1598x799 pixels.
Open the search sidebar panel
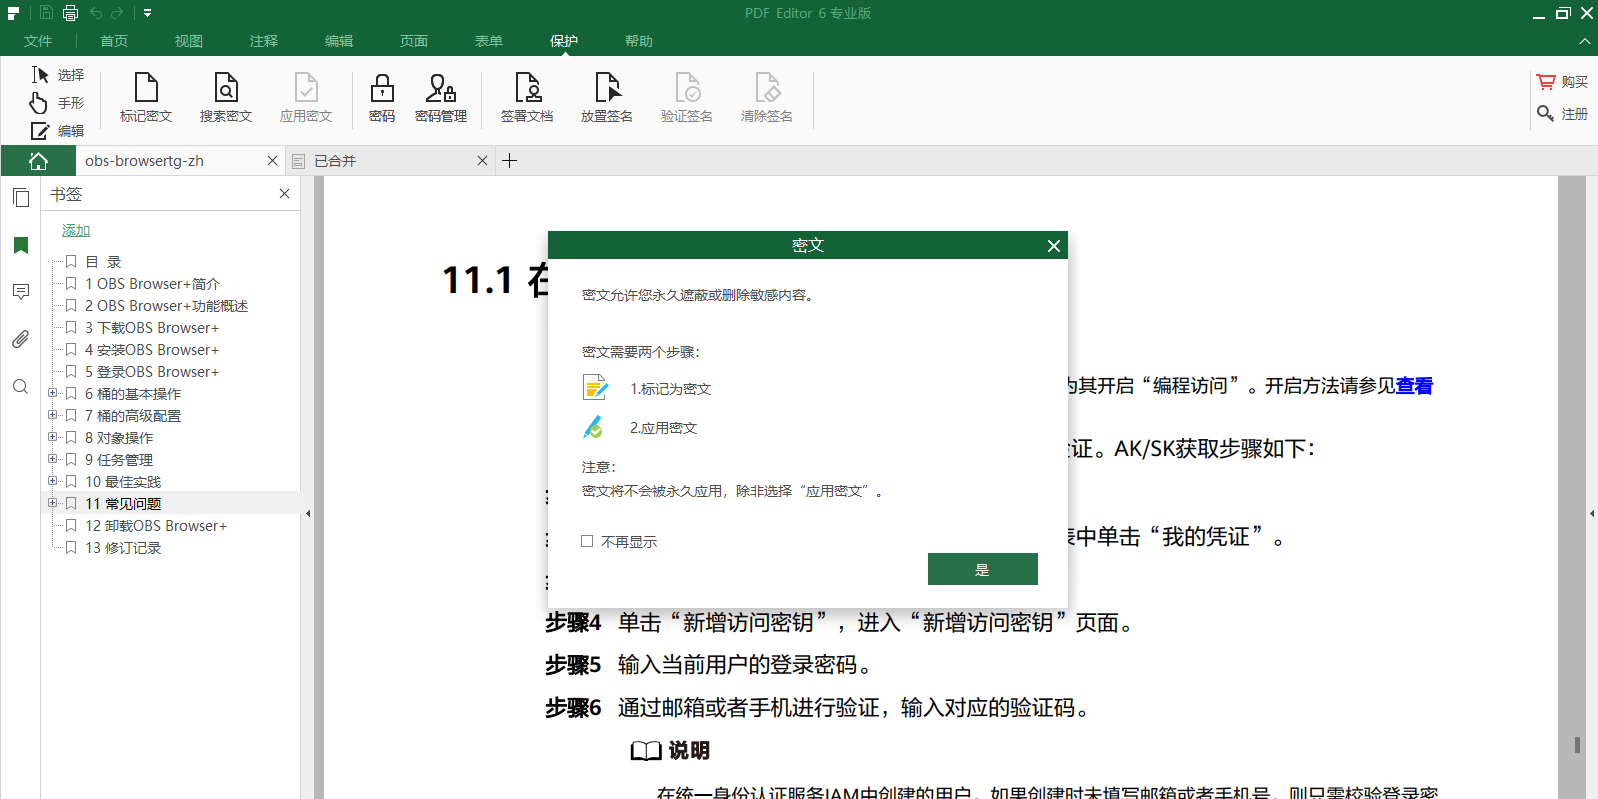click(21, 386)
